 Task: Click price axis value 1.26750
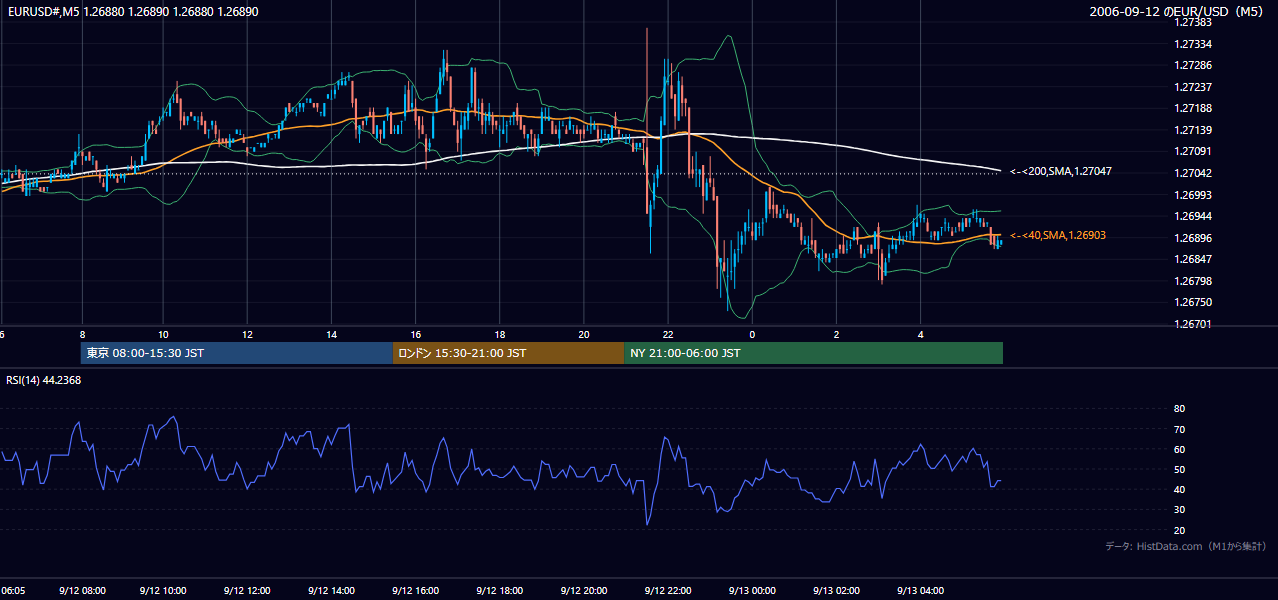click(x=1192, y=302)
